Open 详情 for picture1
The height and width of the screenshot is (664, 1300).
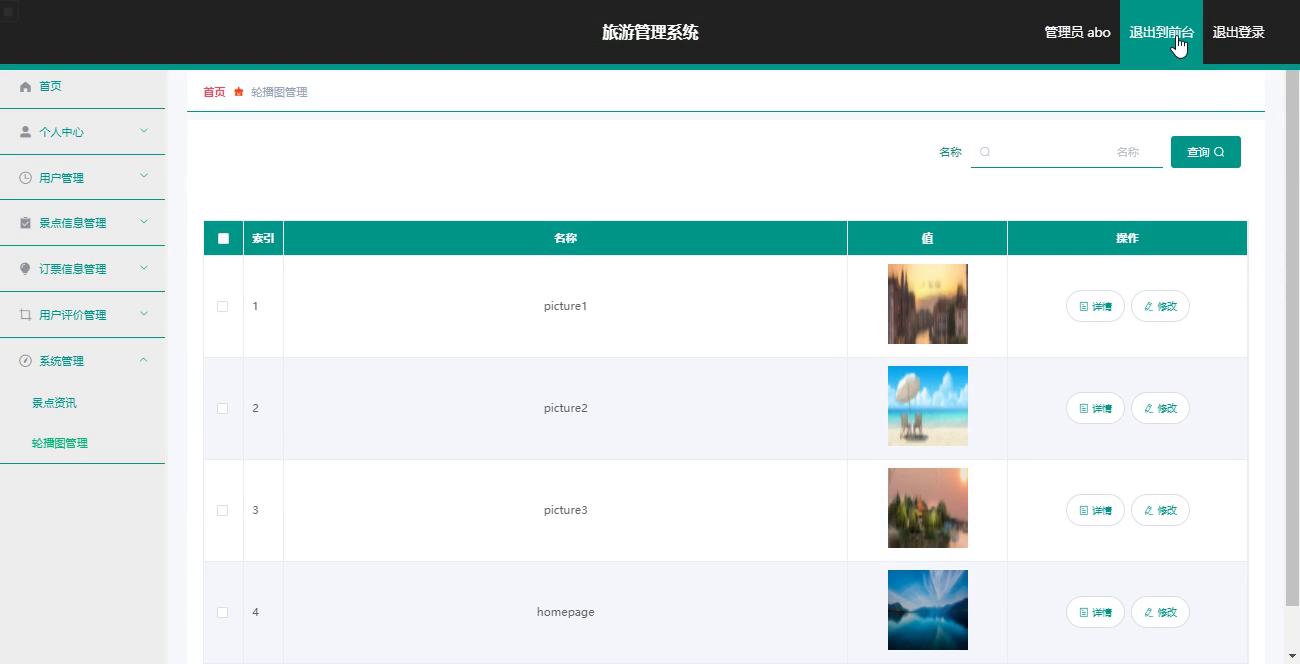(x=1095, y=306)
